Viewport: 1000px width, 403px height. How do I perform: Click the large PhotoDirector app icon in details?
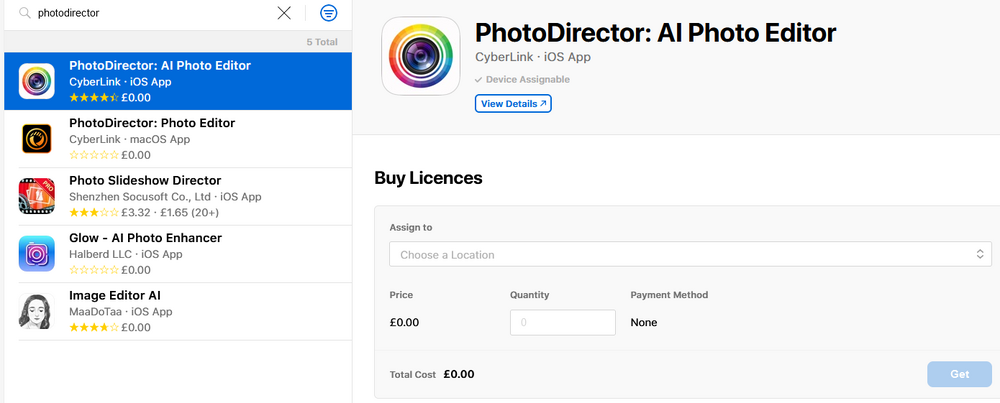421,56
